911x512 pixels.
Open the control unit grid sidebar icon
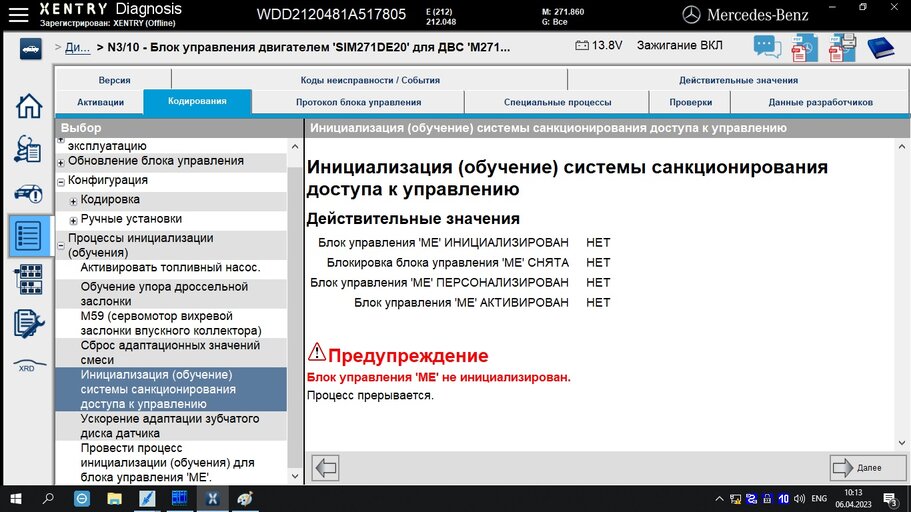pyautogui.click(x=28, y=279)
